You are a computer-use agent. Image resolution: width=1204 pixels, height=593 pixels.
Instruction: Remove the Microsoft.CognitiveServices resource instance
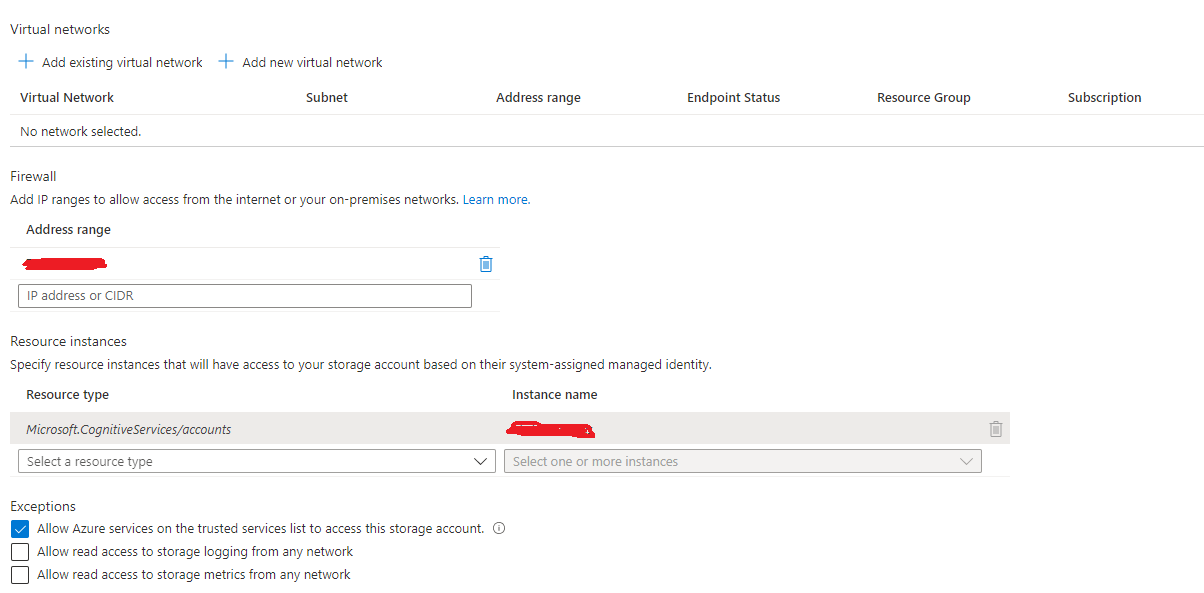coord(995,428)
